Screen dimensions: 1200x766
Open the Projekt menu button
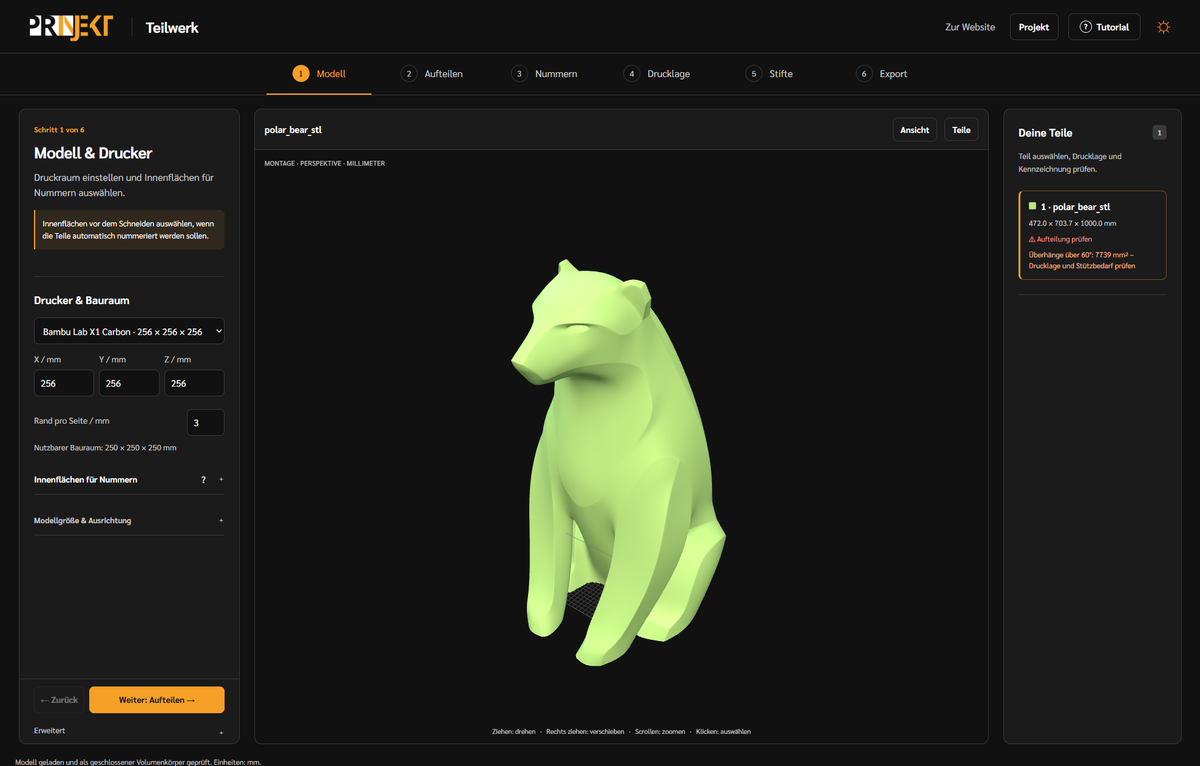tap(1034, 27)
